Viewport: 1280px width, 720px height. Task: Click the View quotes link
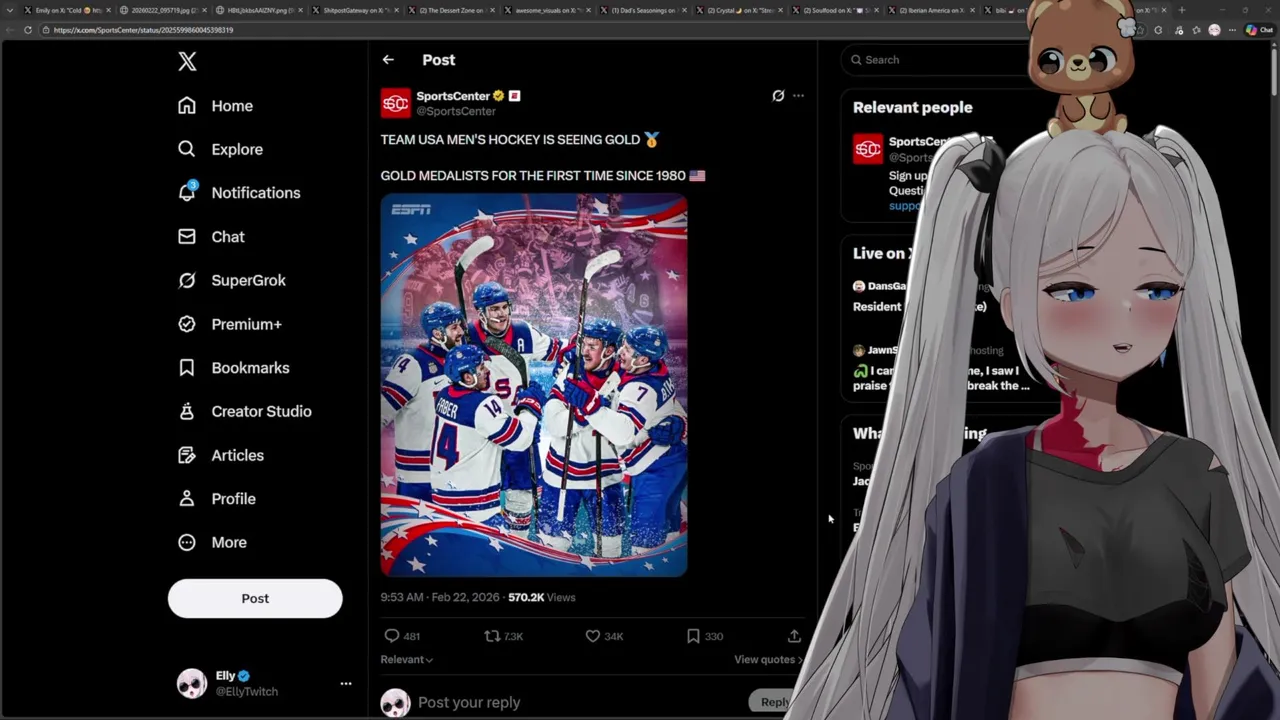pos(768,660)
